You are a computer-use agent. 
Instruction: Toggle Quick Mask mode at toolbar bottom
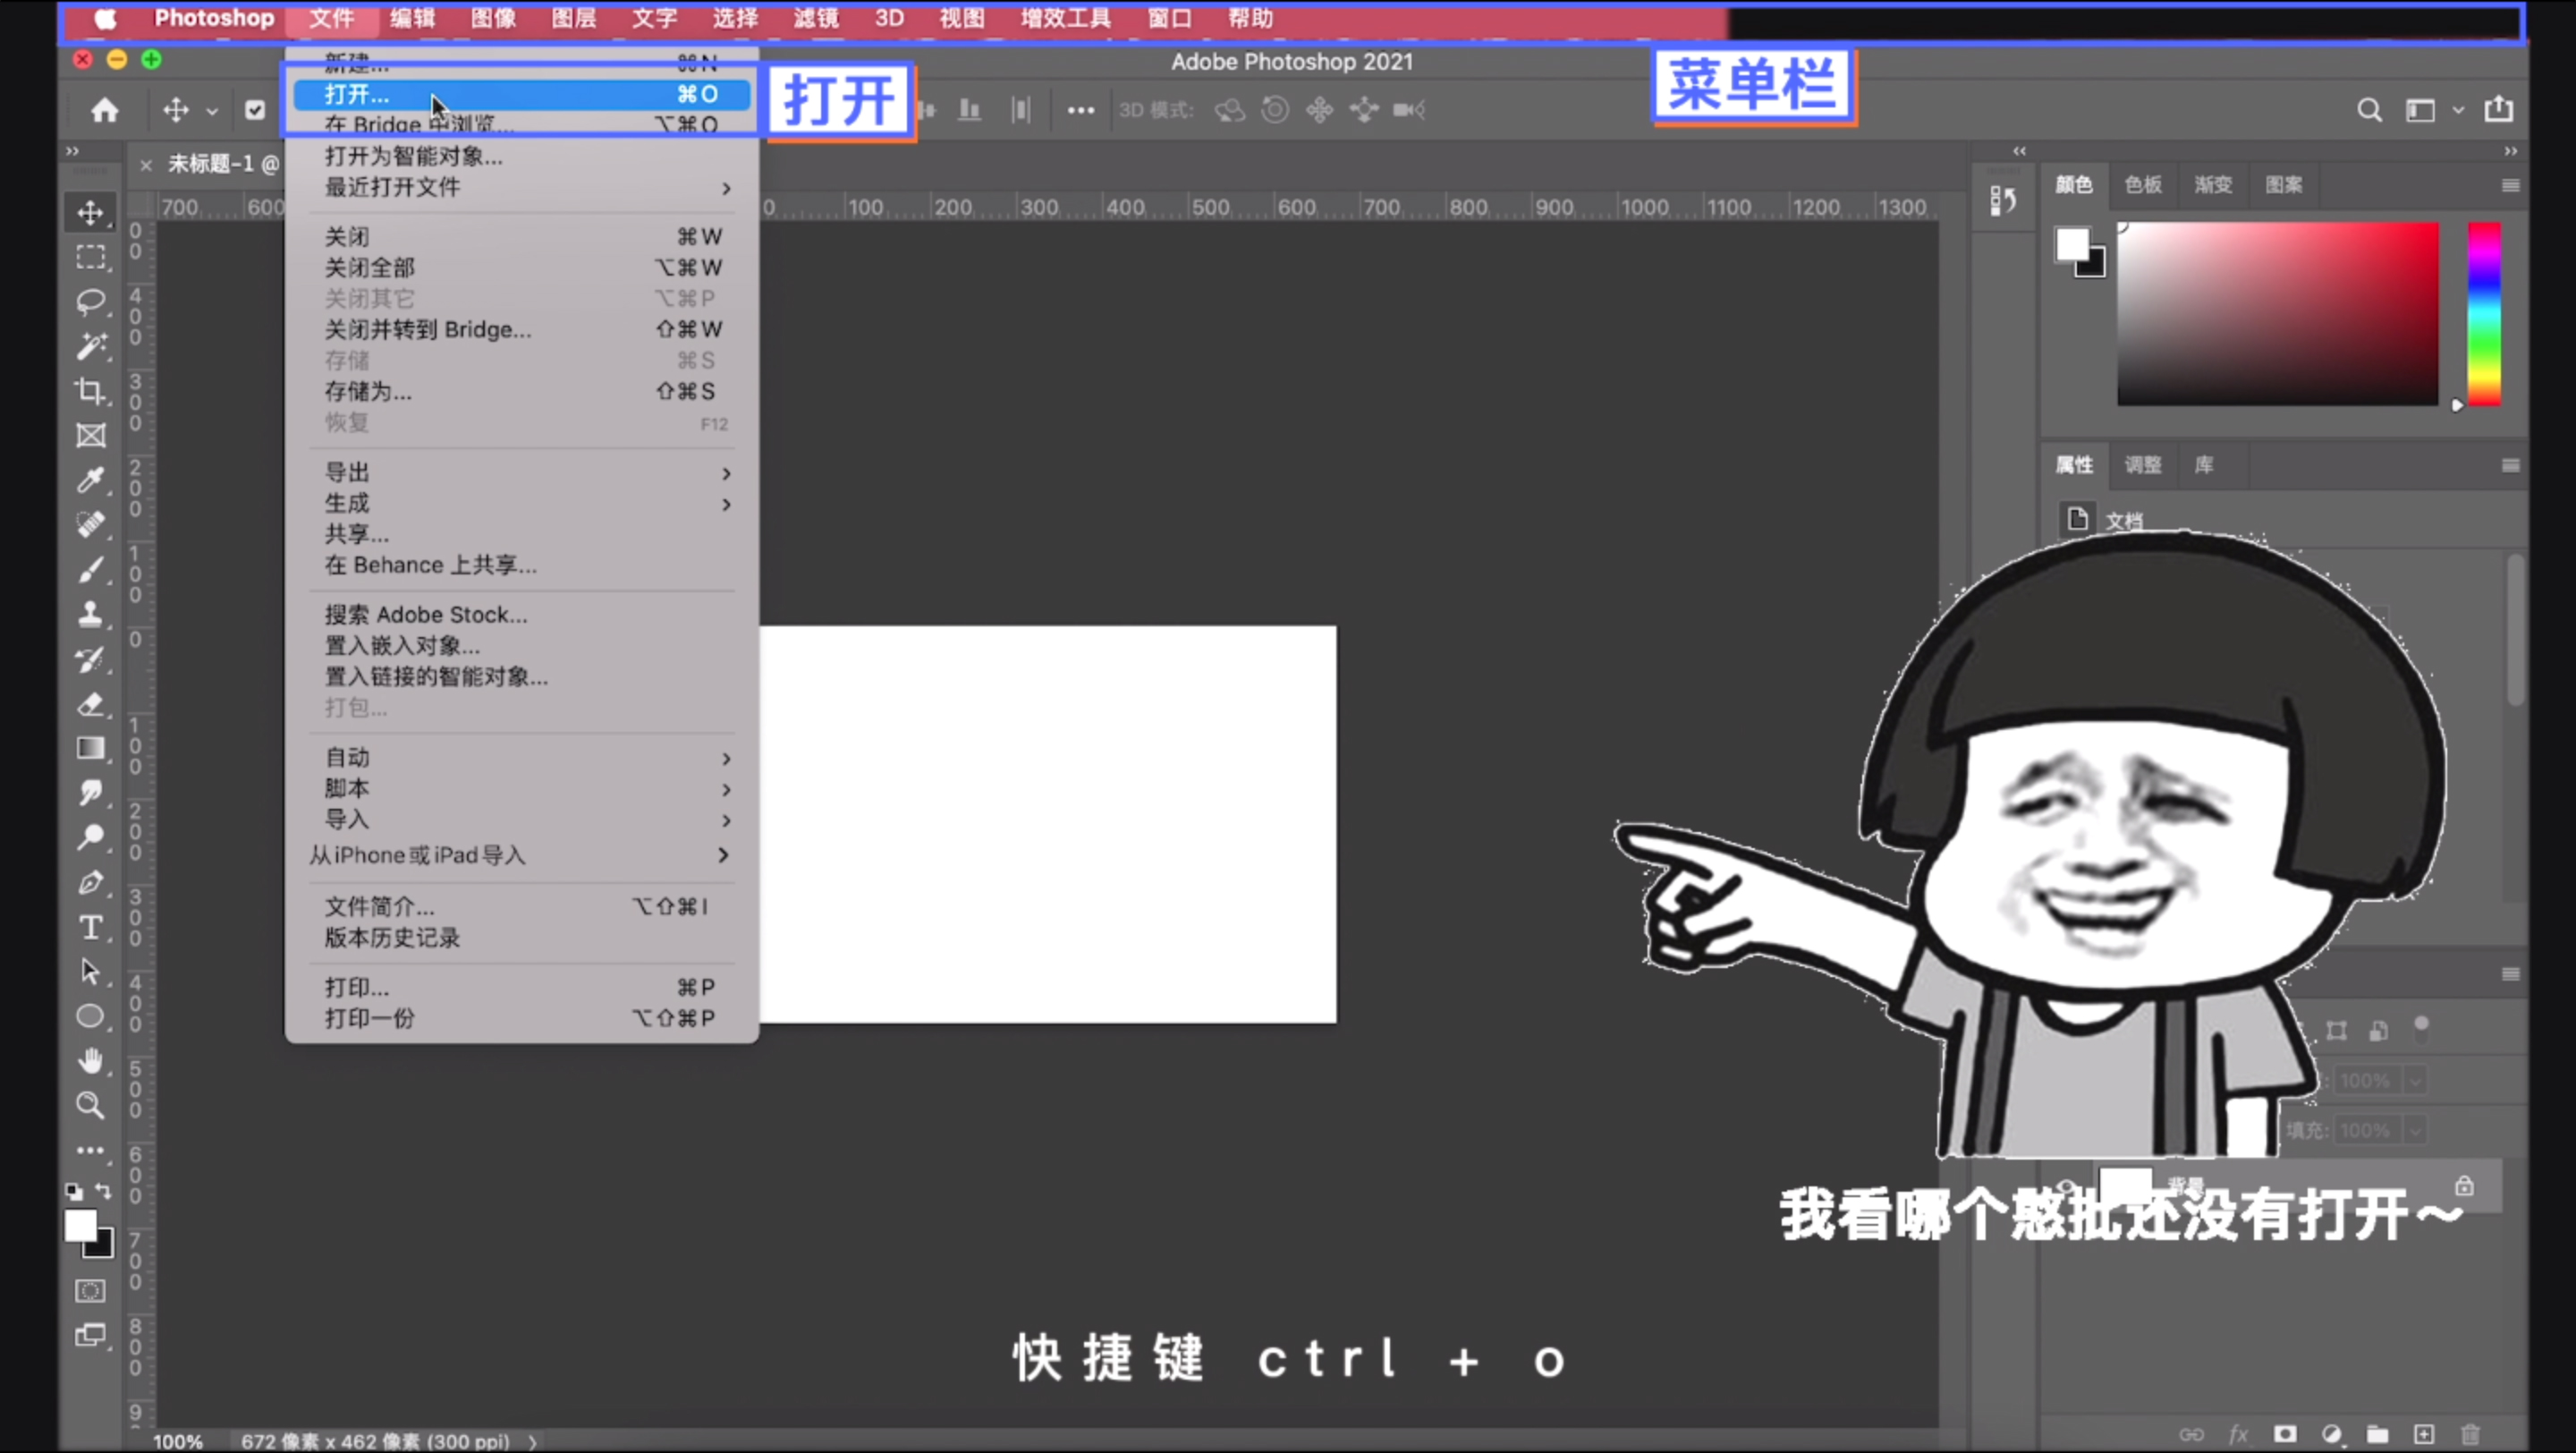click(x=90, y=1290)
